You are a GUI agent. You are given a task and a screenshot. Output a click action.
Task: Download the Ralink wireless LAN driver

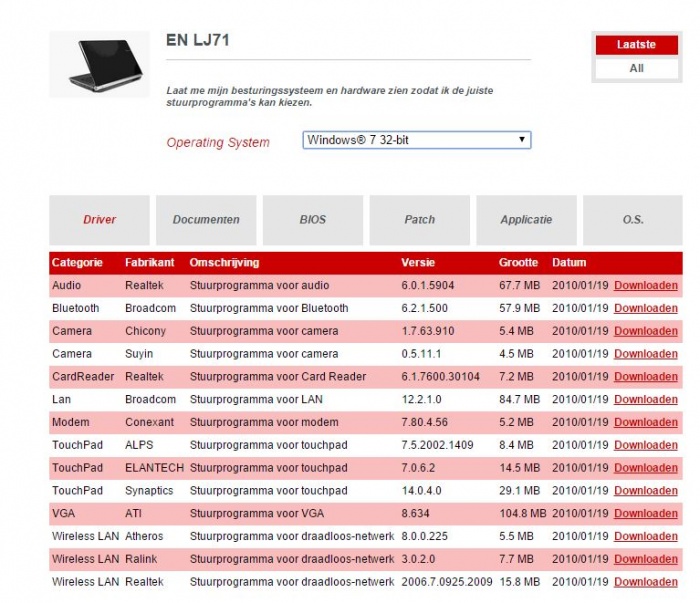[x=646, y=559]
